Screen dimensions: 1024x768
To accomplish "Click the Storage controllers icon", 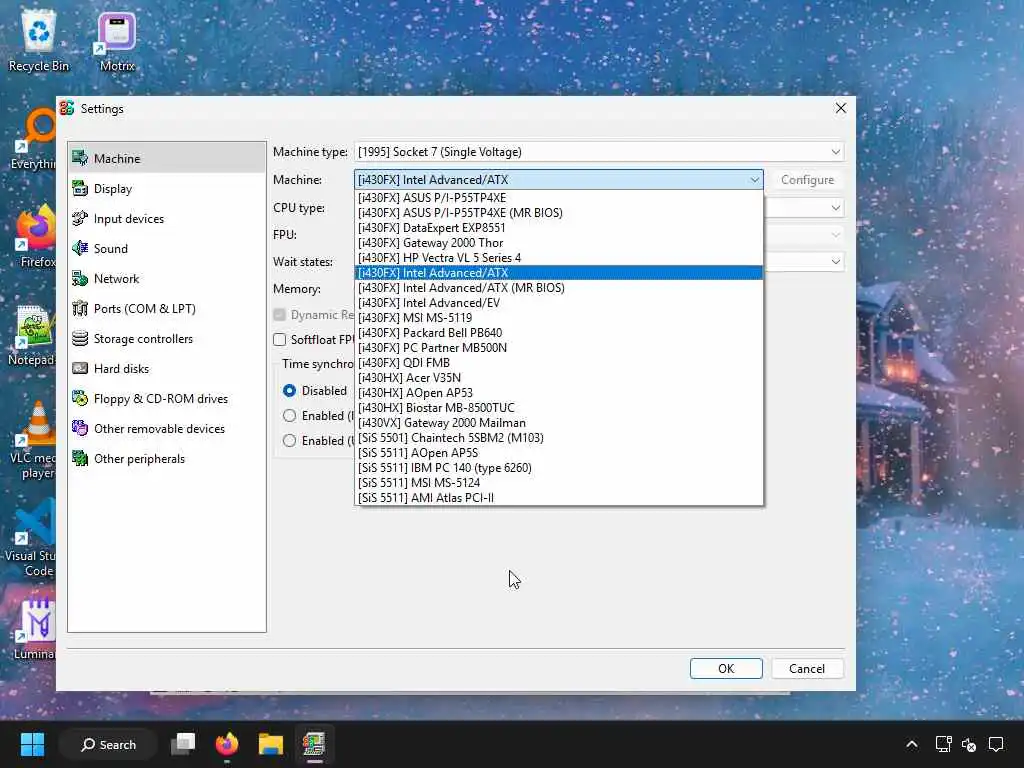I will point(80,338).
